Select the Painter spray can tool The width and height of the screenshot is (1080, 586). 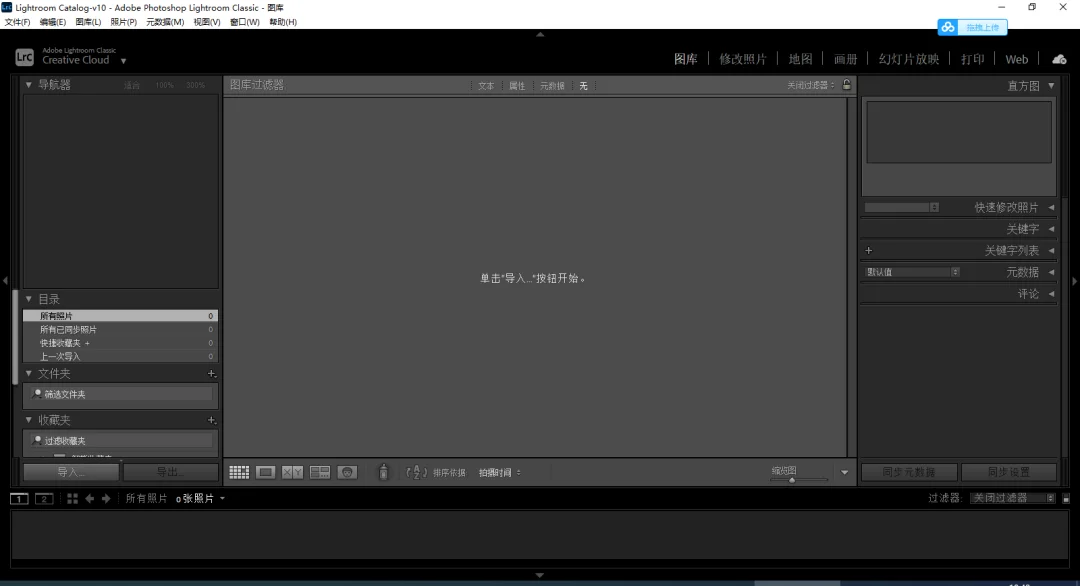[x=384, y=472]
